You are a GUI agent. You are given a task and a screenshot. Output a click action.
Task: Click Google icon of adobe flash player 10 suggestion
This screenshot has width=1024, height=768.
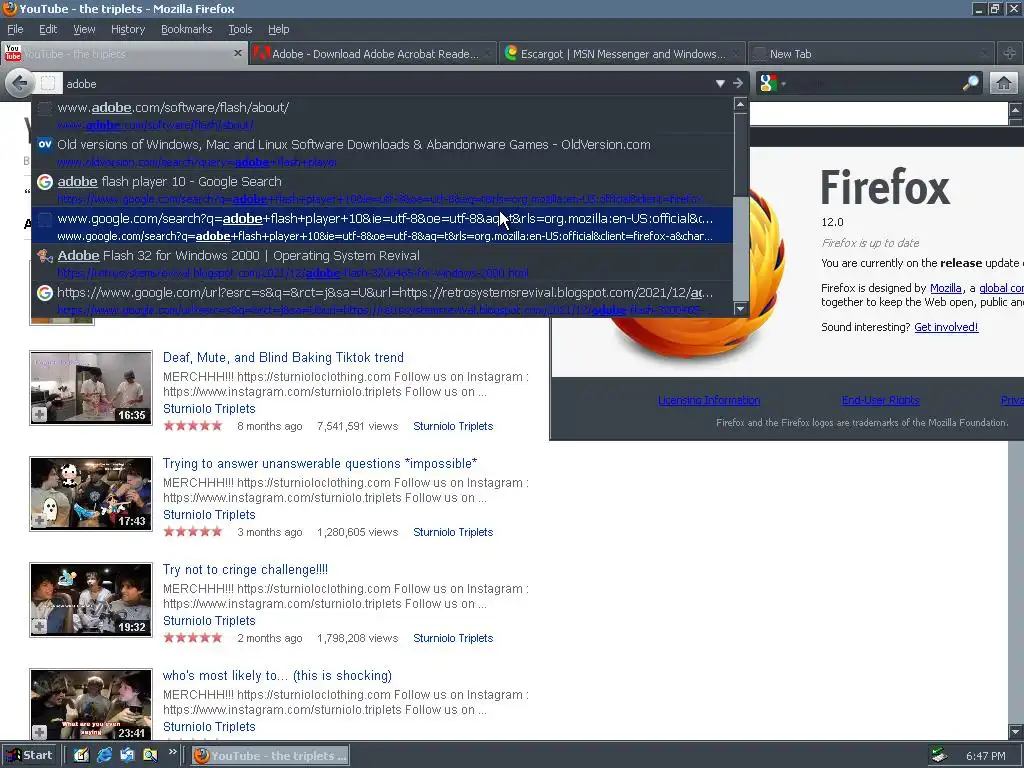click(x=44, y=182)
